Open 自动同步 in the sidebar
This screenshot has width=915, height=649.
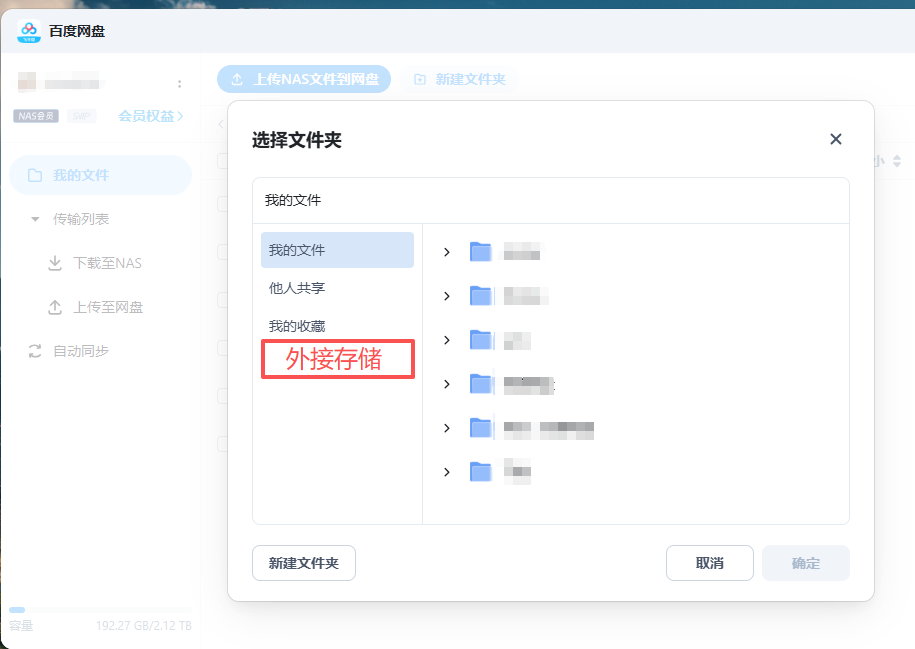tap(81, 351)
